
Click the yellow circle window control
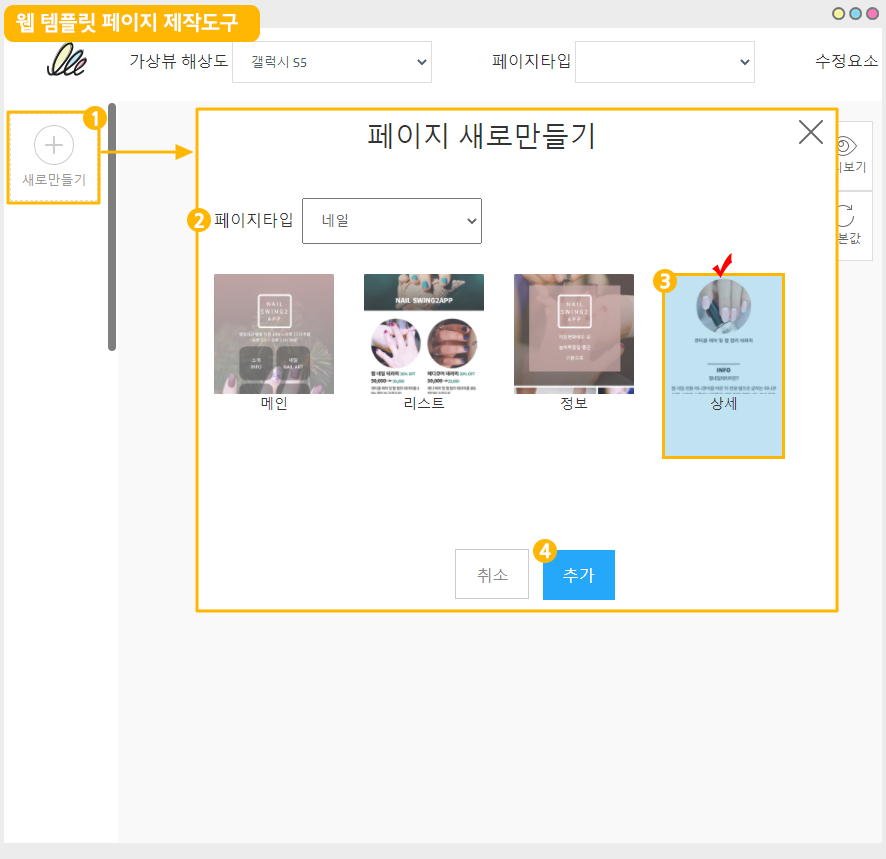pyautogui.click(x=838, y=13)
